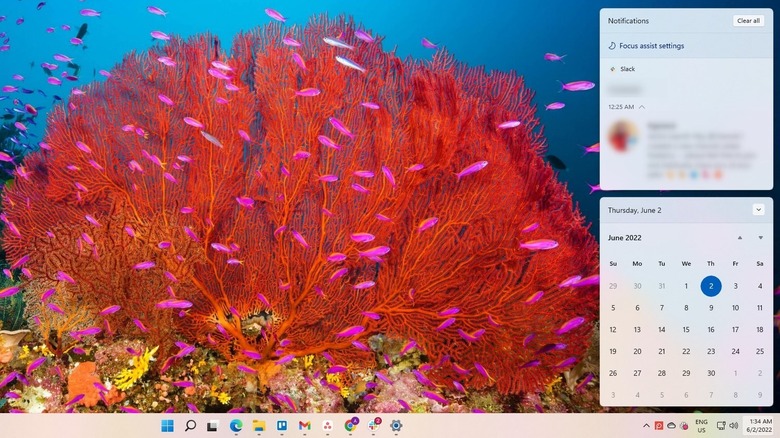Viewport: 780px width, 438px height.
Task: Open Focus assist settings
Action: tap(651, 46)
